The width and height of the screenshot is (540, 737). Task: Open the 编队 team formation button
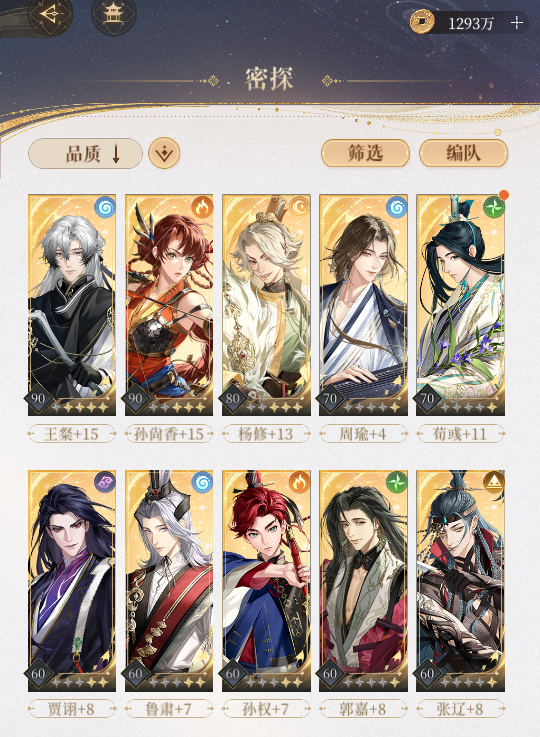click(x=463, y=153)
